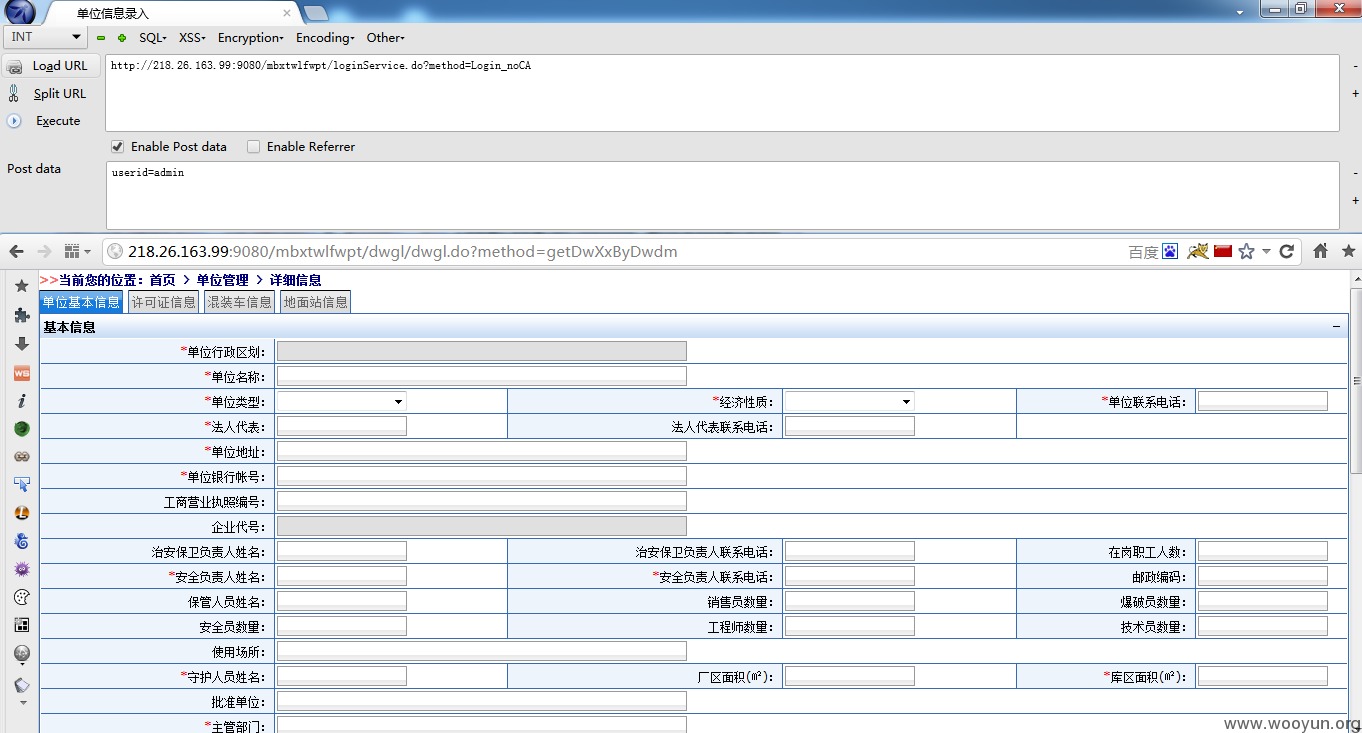
Task: Click the orange WS sidebar icon
Action: [x=22, y=372]
